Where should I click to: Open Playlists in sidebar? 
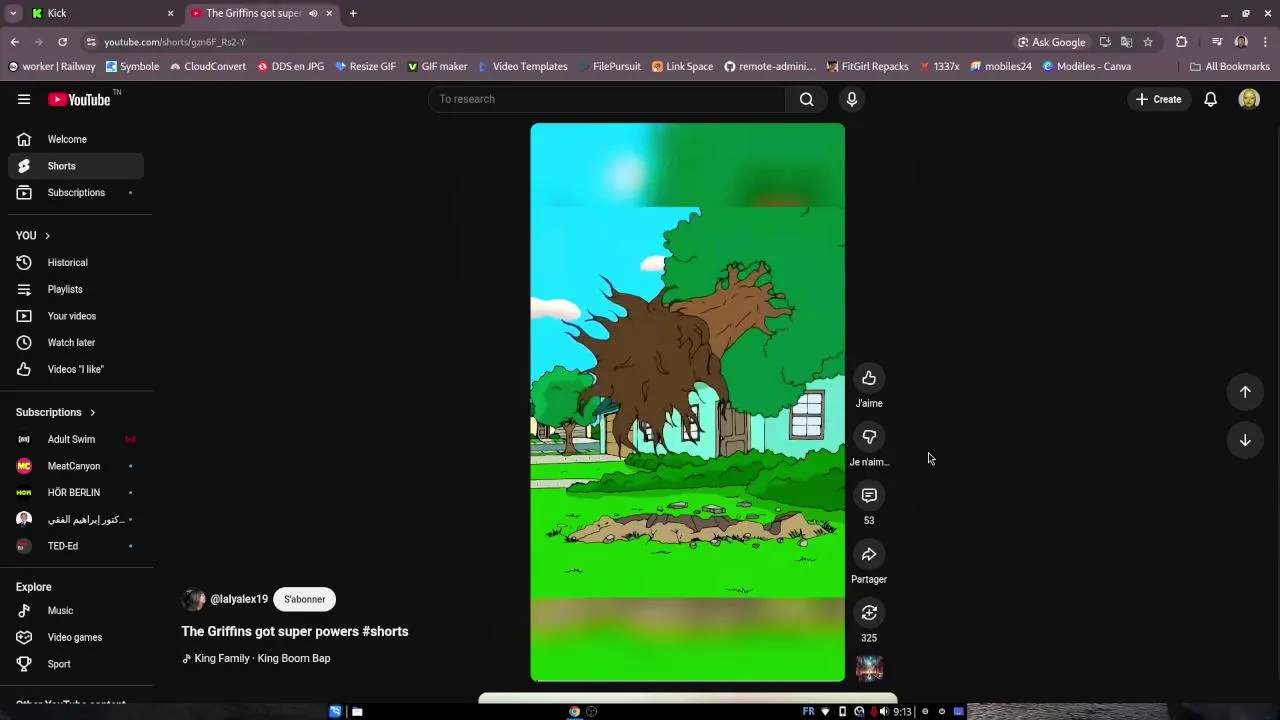76,289
